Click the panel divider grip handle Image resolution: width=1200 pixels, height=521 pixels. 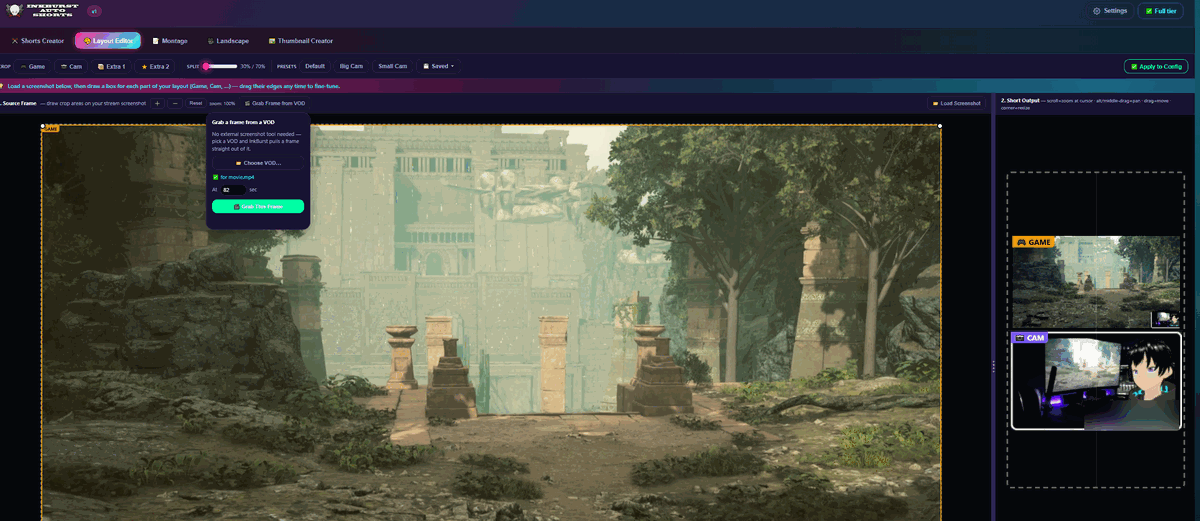coord(993,368)
